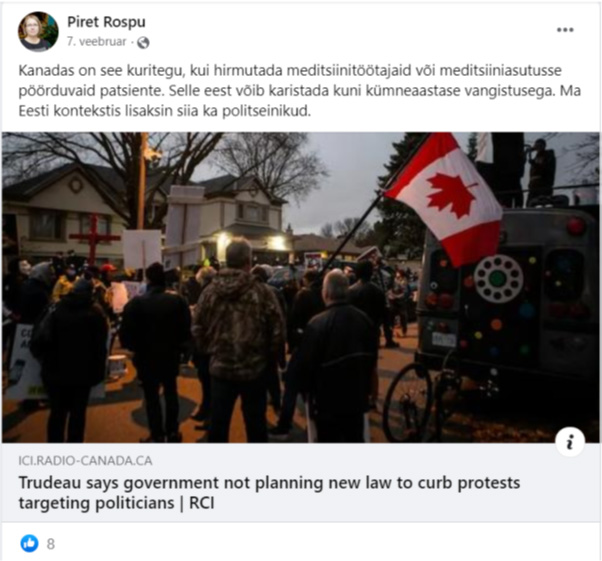Click the post text starting "Kanadas on see kuritegu"
Screen dimensions: 602x561
[299, 91]
